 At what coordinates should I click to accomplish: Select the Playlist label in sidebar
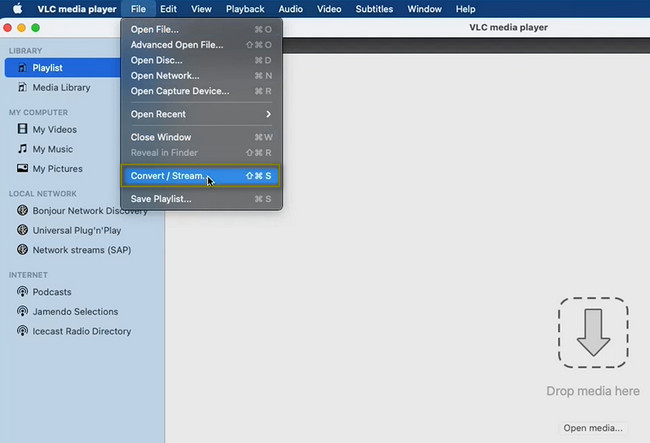(x=48, y=68)
